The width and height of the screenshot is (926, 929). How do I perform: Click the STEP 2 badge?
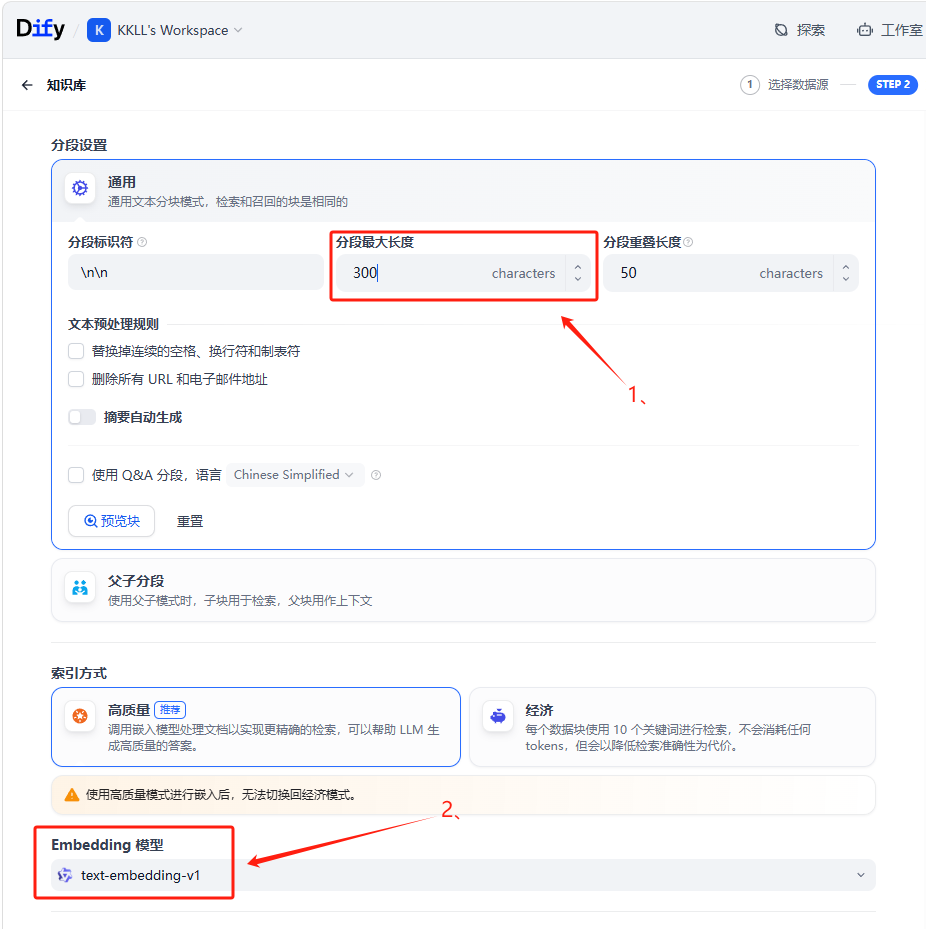point(893,85)
